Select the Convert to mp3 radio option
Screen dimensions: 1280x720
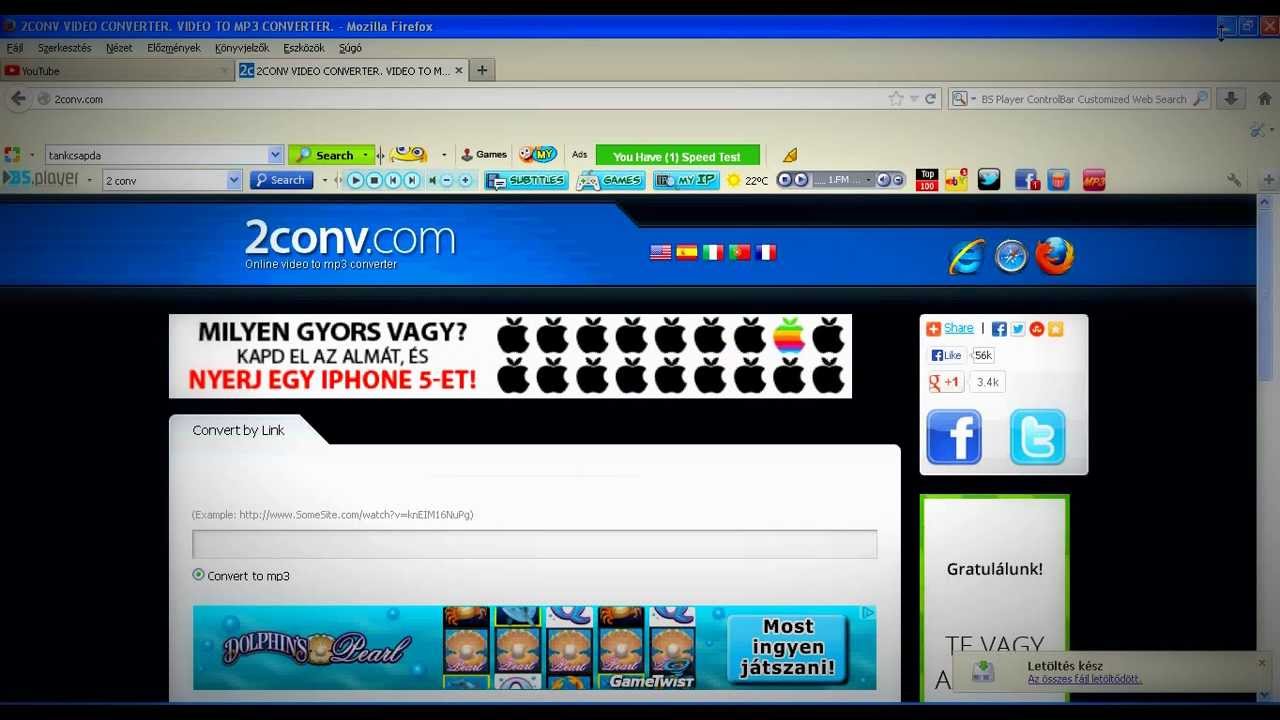coord(198,575)
